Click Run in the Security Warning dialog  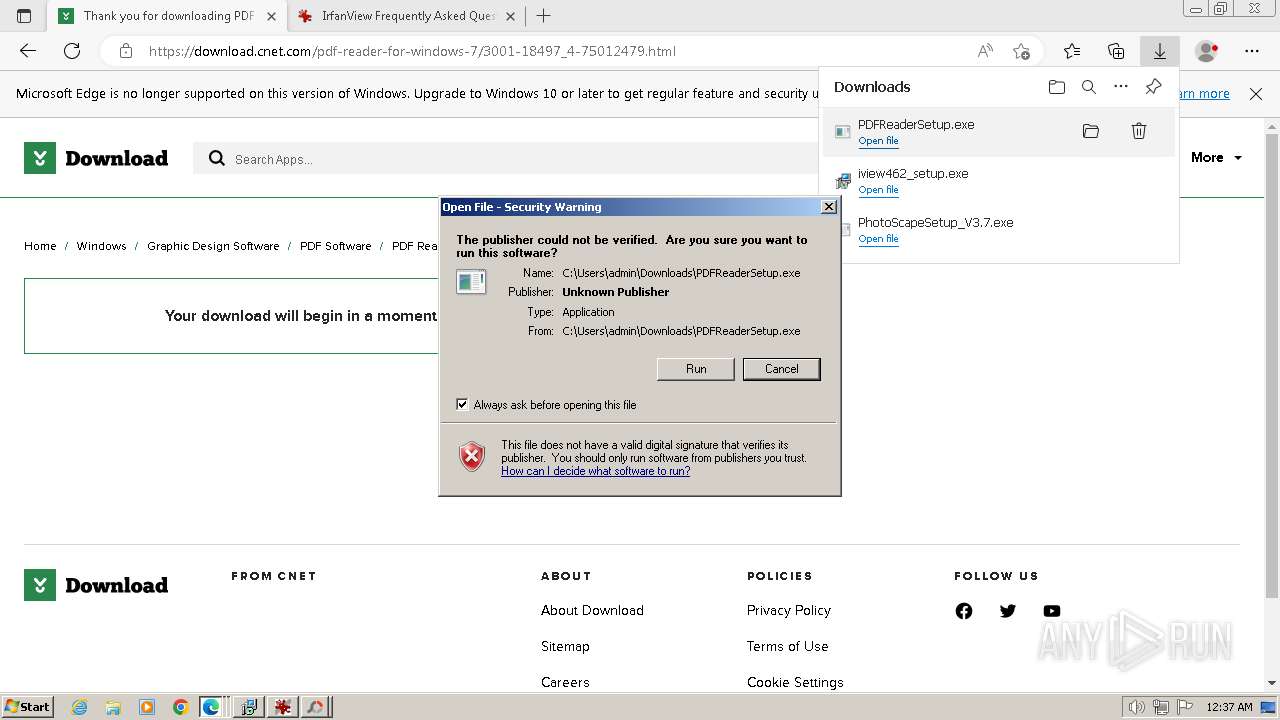pyautogui.click(x=696, y=369)
